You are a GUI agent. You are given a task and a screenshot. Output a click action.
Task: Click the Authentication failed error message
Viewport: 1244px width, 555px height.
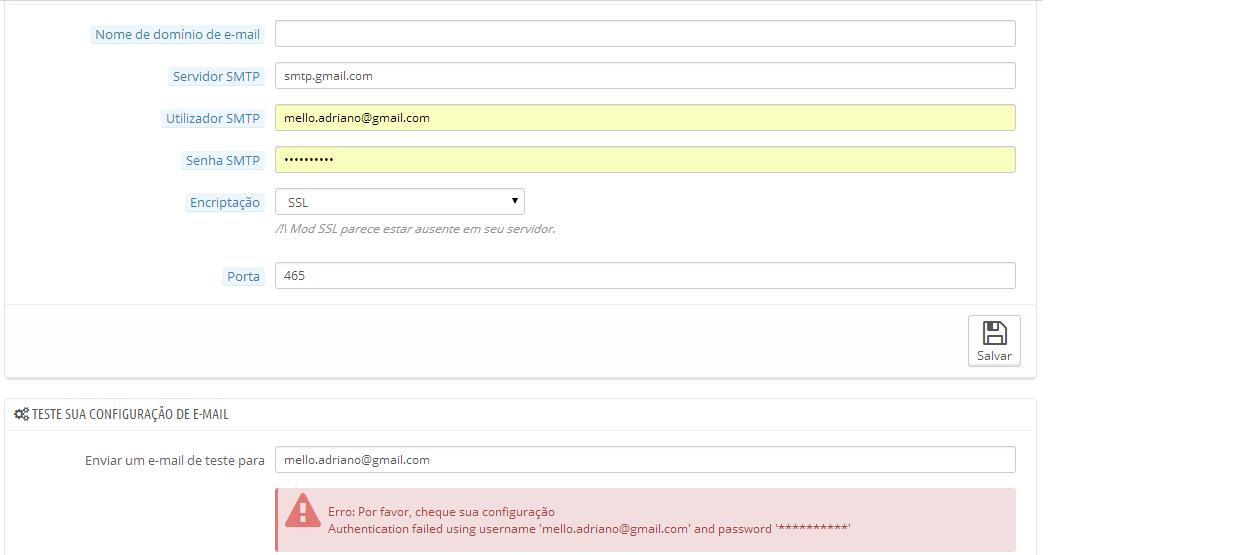pyautogui.click(x=589, y=528)
